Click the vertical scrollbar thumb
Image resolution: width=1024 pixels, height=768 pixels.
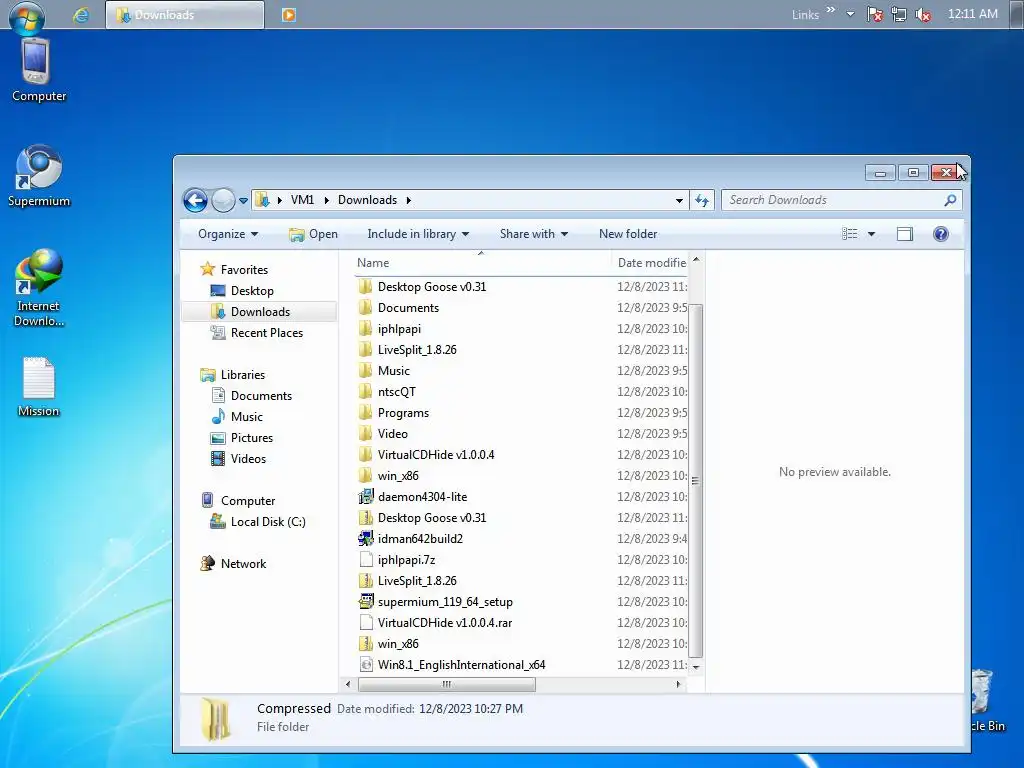[x=696, y=481]
